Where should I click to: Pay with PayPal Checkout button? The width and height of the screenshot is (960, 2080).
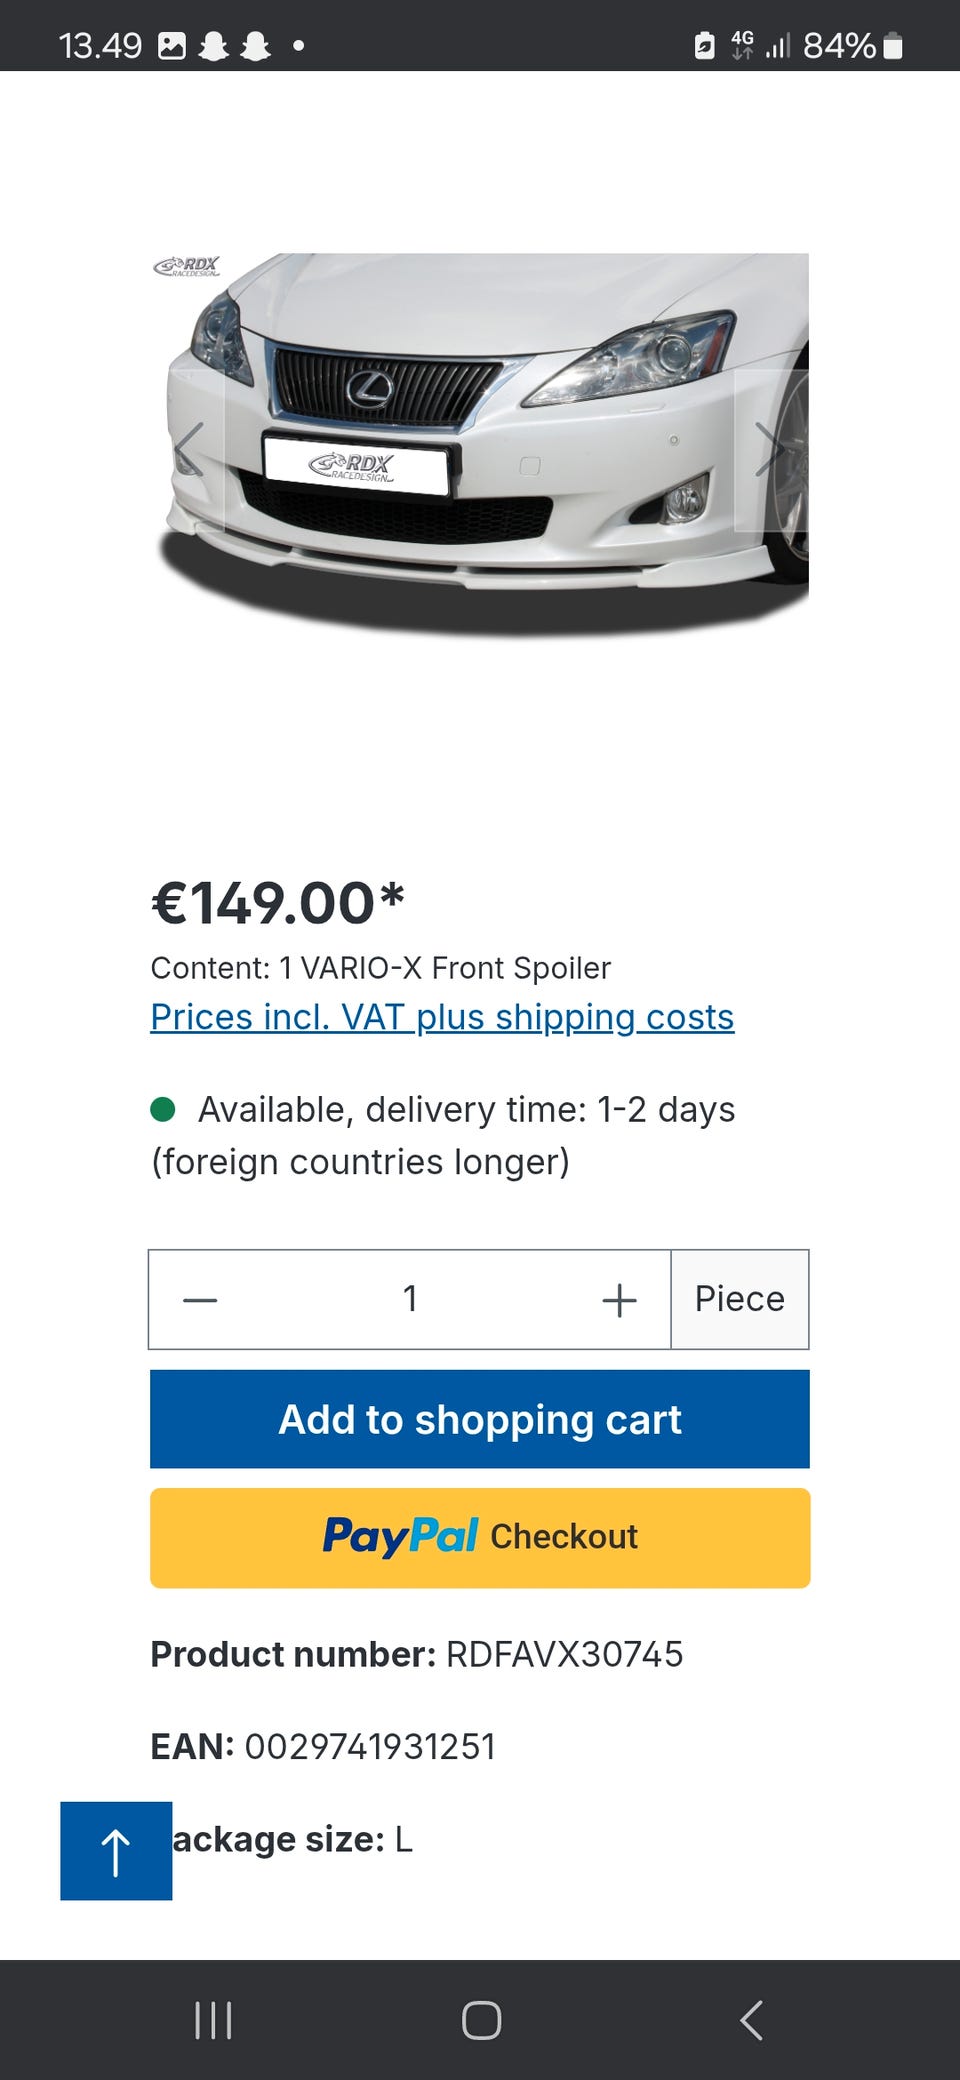480,1538
